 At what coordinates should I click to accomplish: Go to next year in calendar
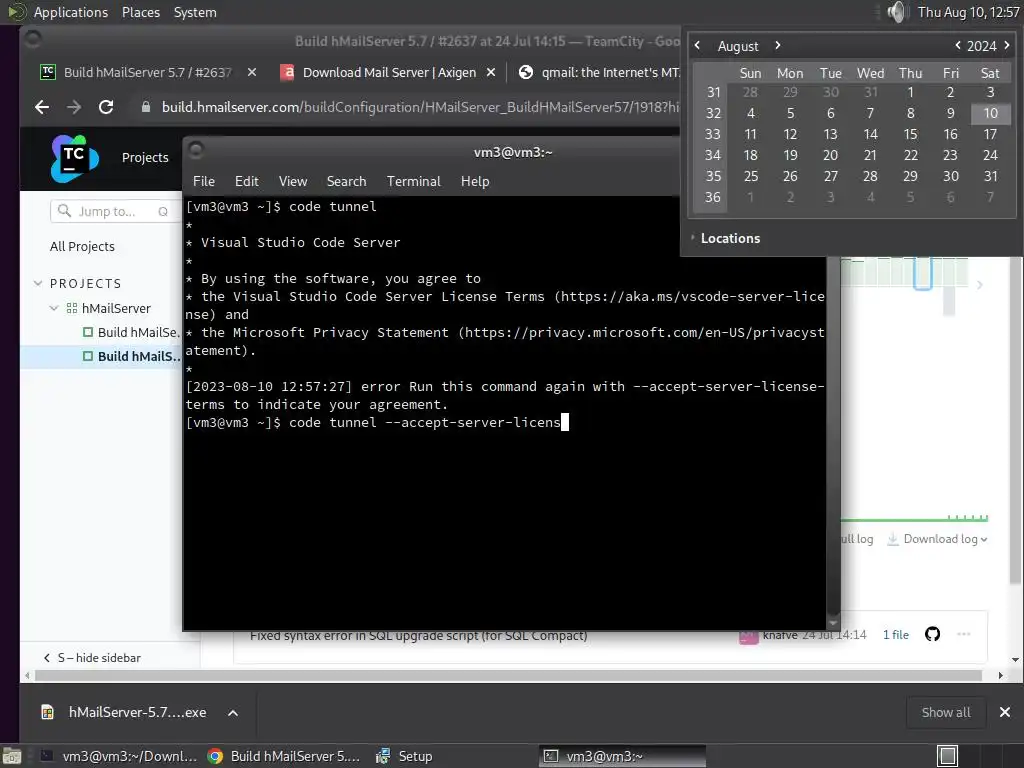coord(1007,46)
